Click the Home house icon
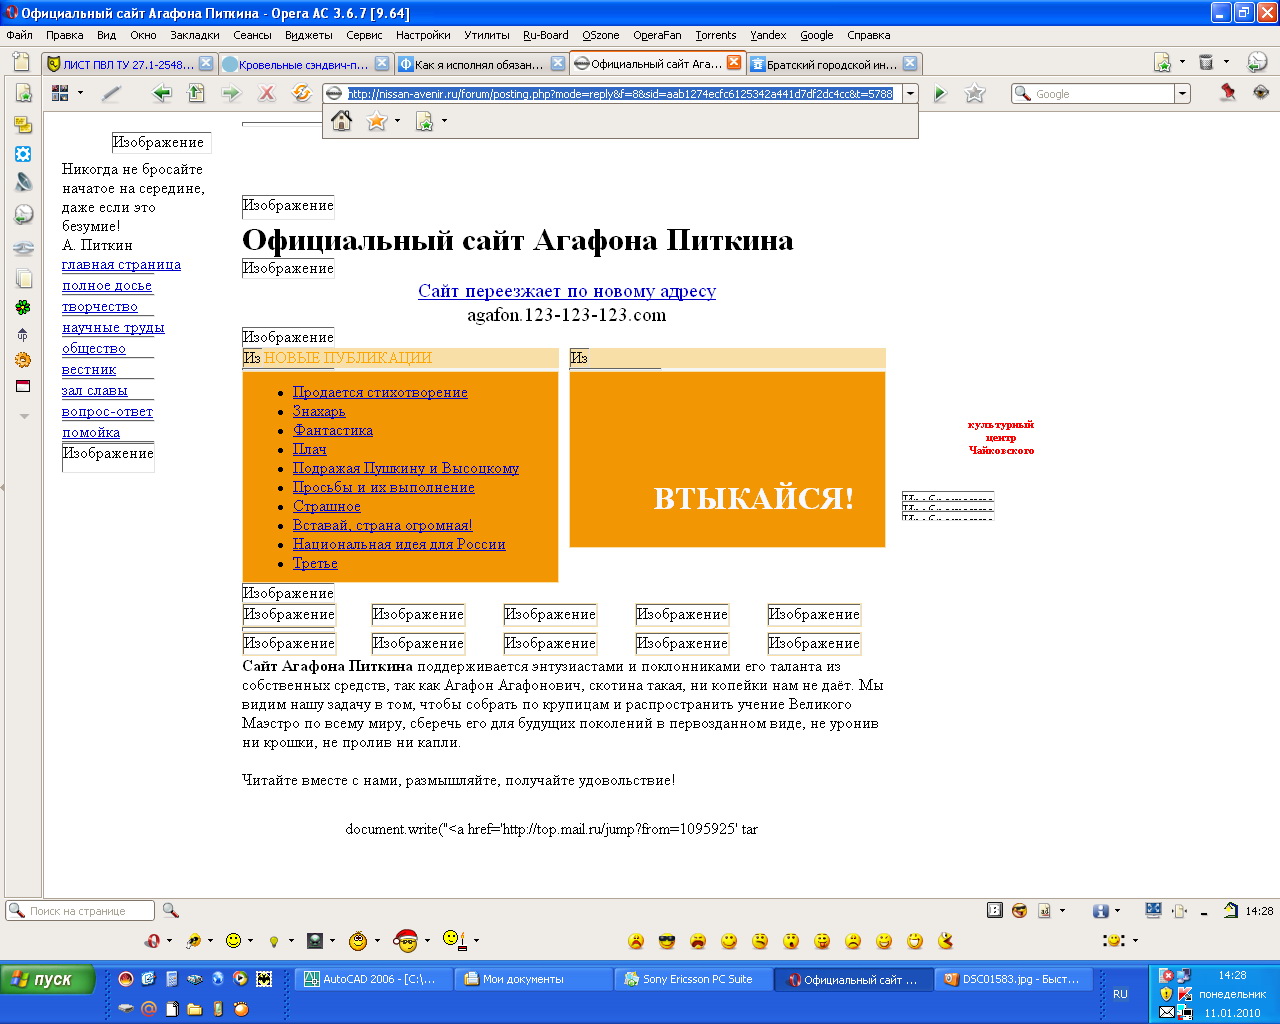1280x1024 pixels. coord(342,121)
